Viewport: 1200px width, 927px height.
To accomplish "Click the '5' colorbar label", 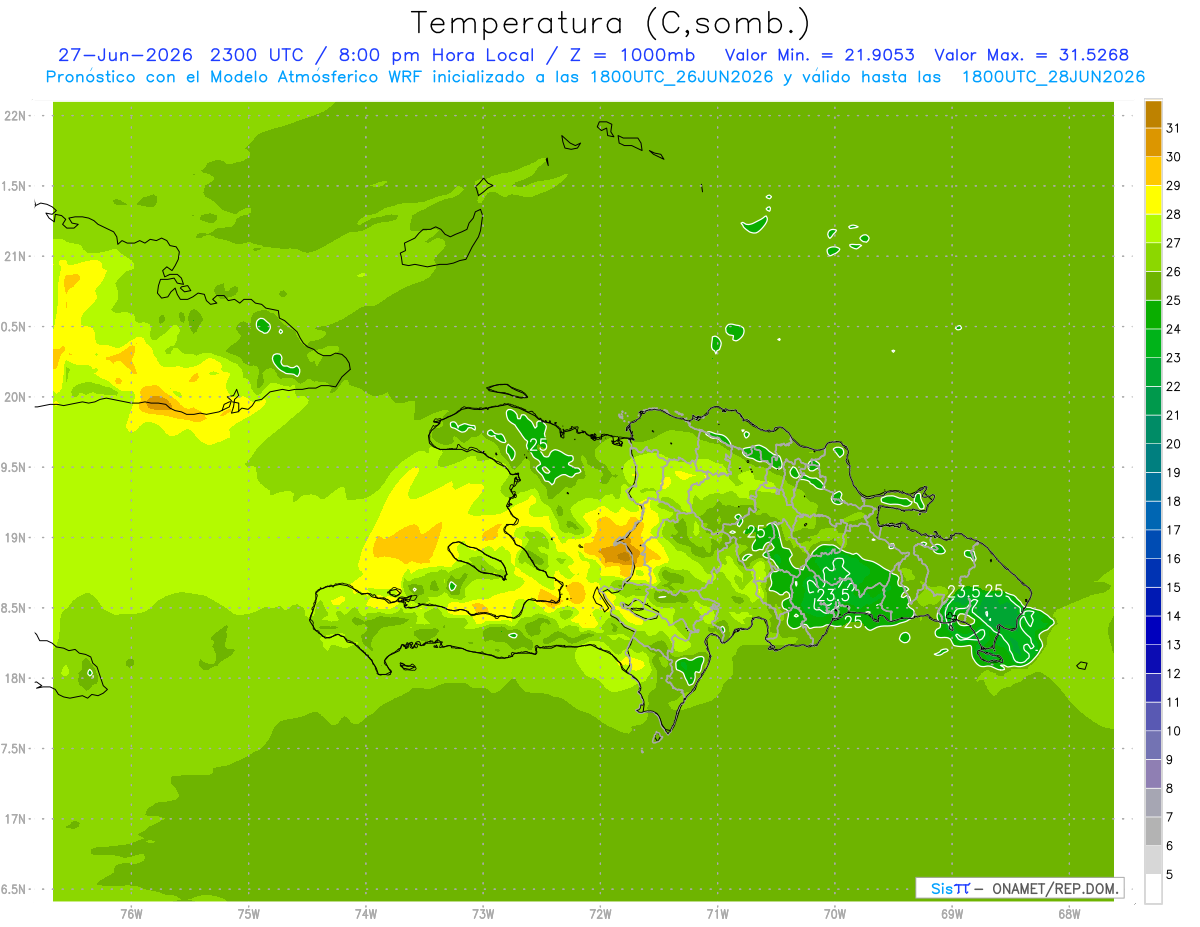I will [x=1170, y=875].
